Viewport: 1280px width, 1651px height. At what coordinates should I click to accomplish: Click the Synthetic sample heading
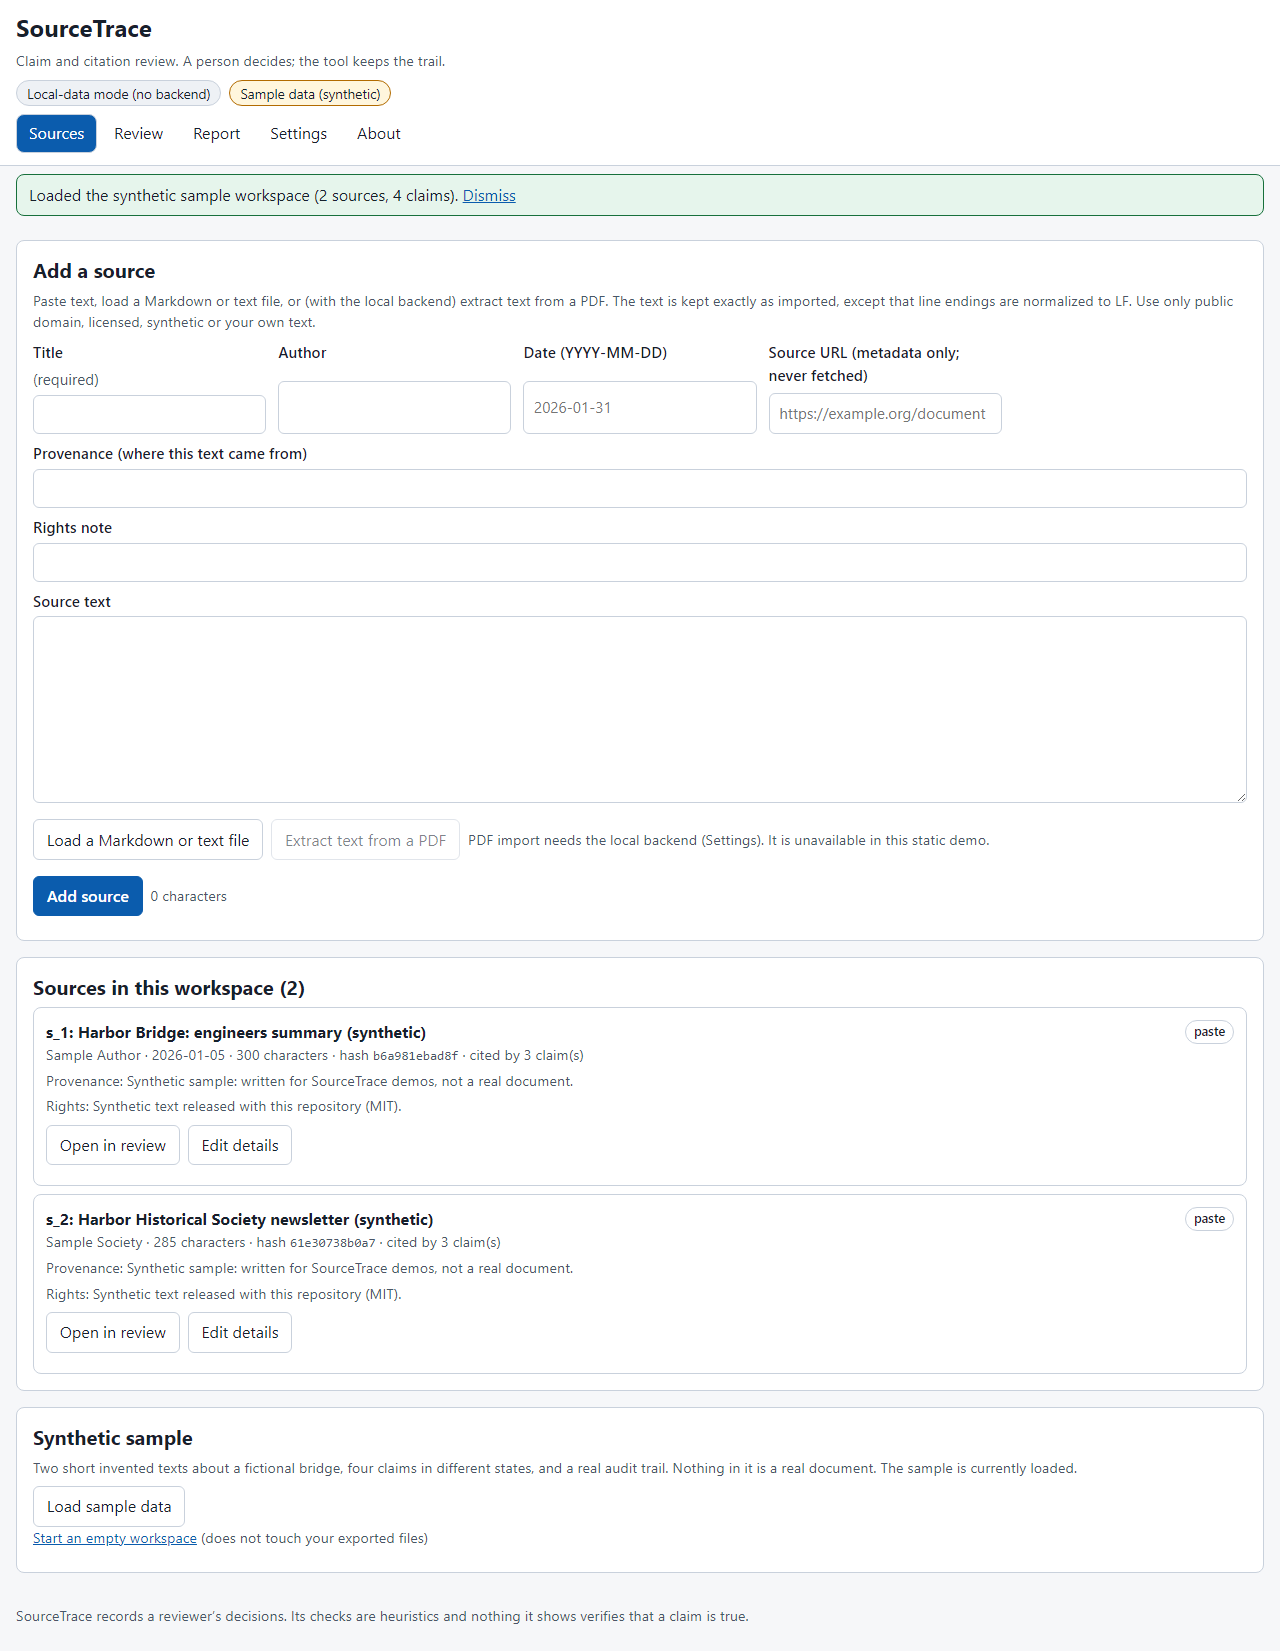[113, 1438]
